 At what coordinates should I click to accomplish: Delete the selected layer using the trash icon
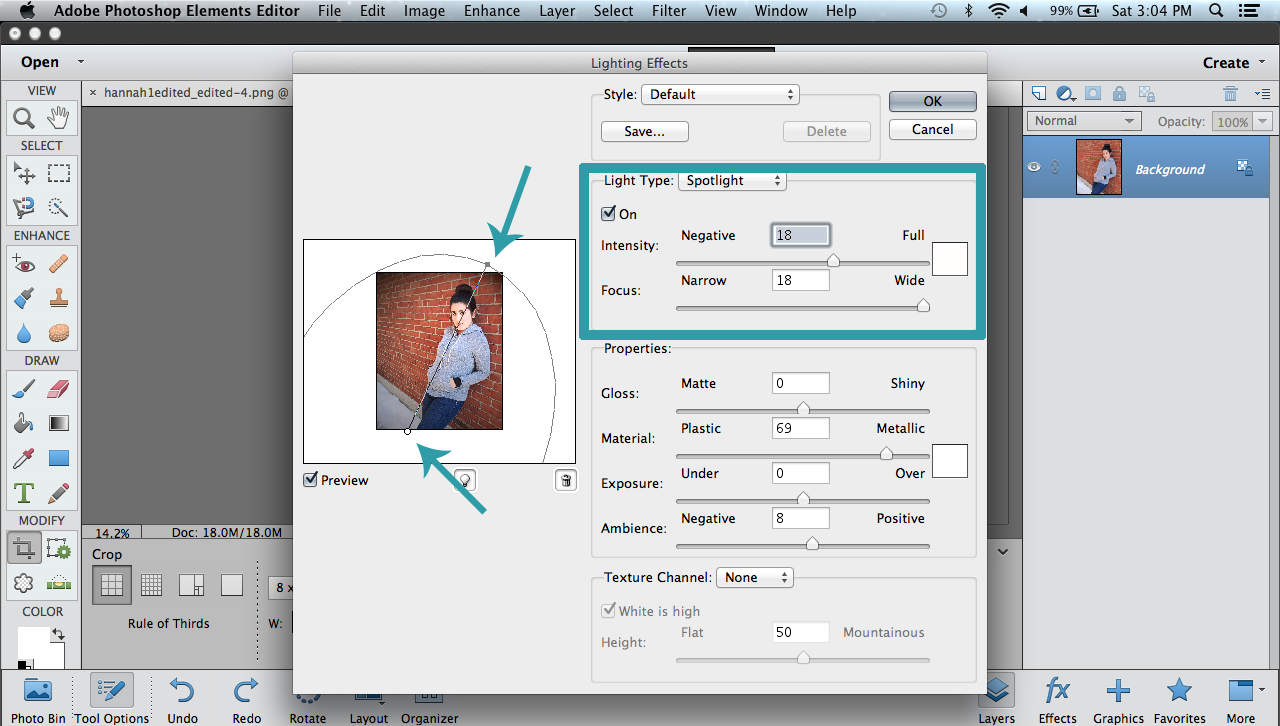[1230, 92]
